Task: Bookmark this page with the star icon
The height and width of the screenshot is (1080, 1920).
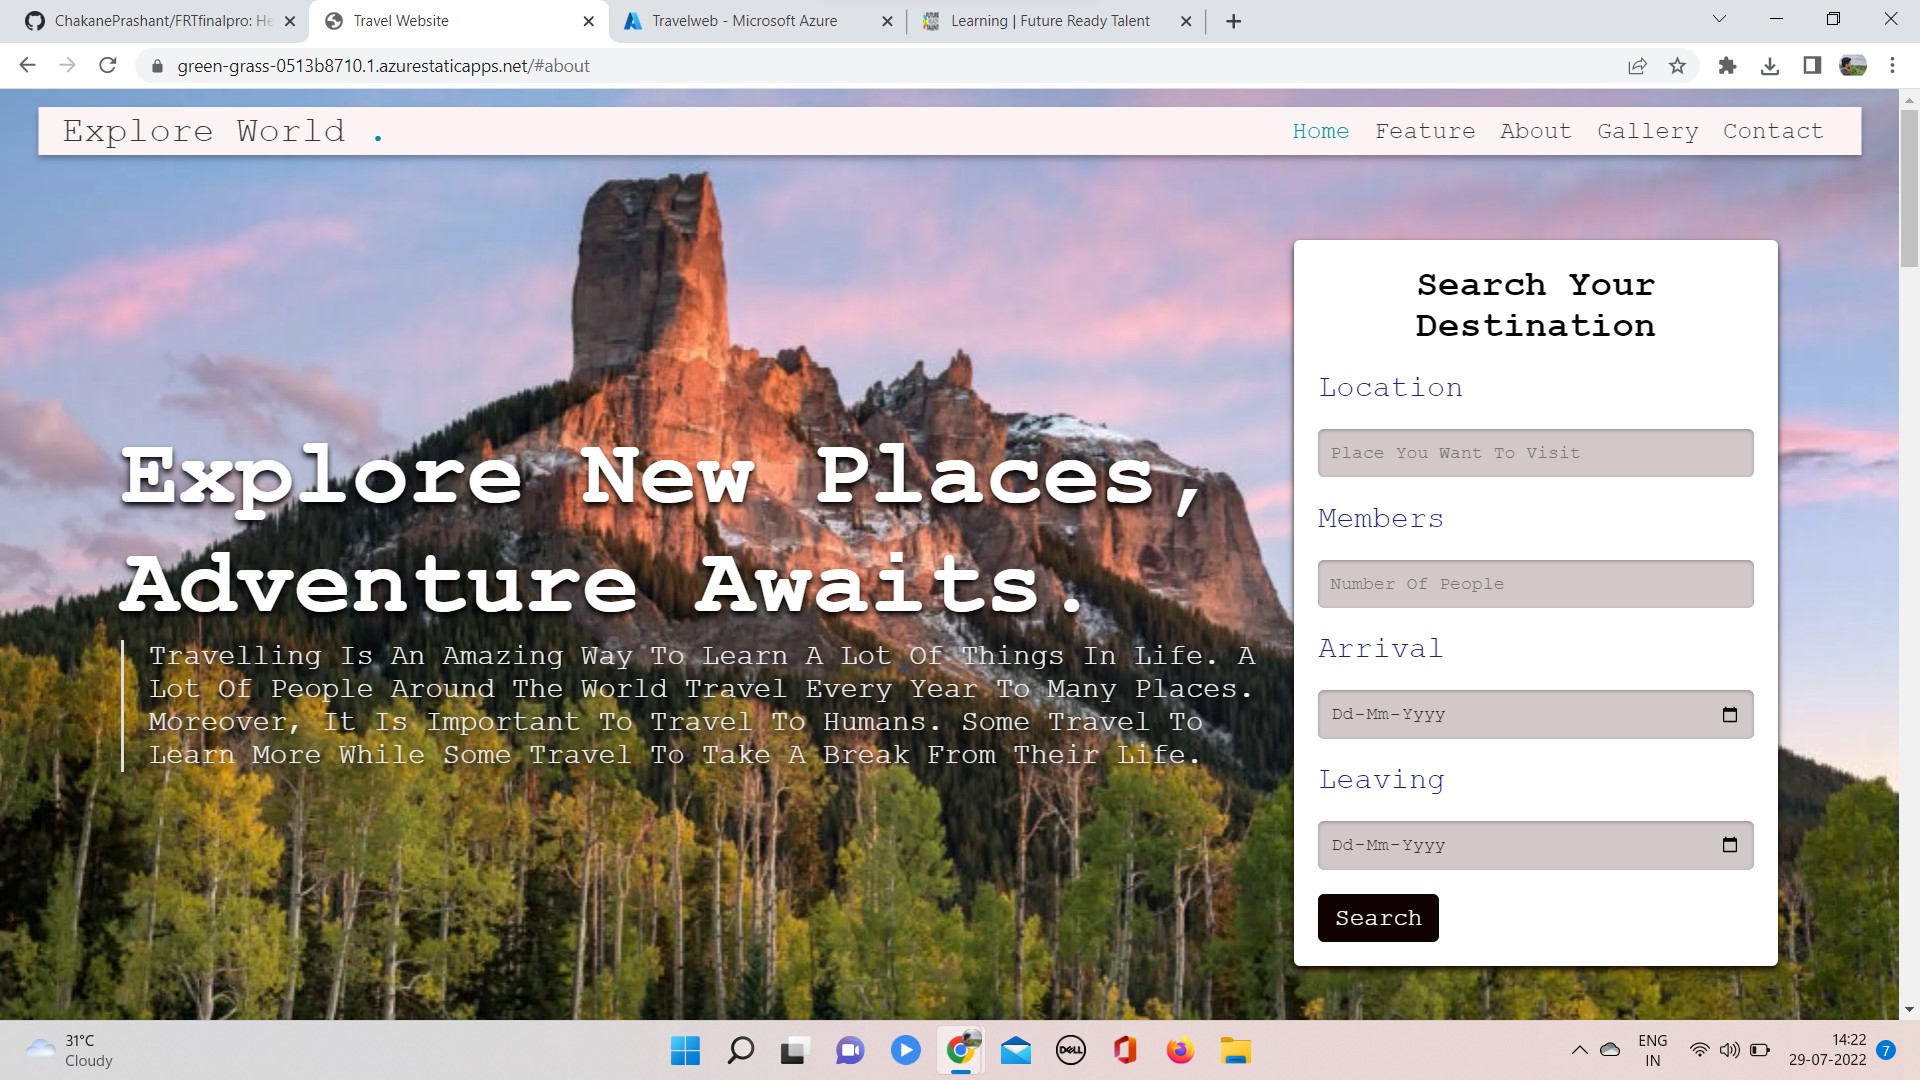Action: tap(1677, 66)
